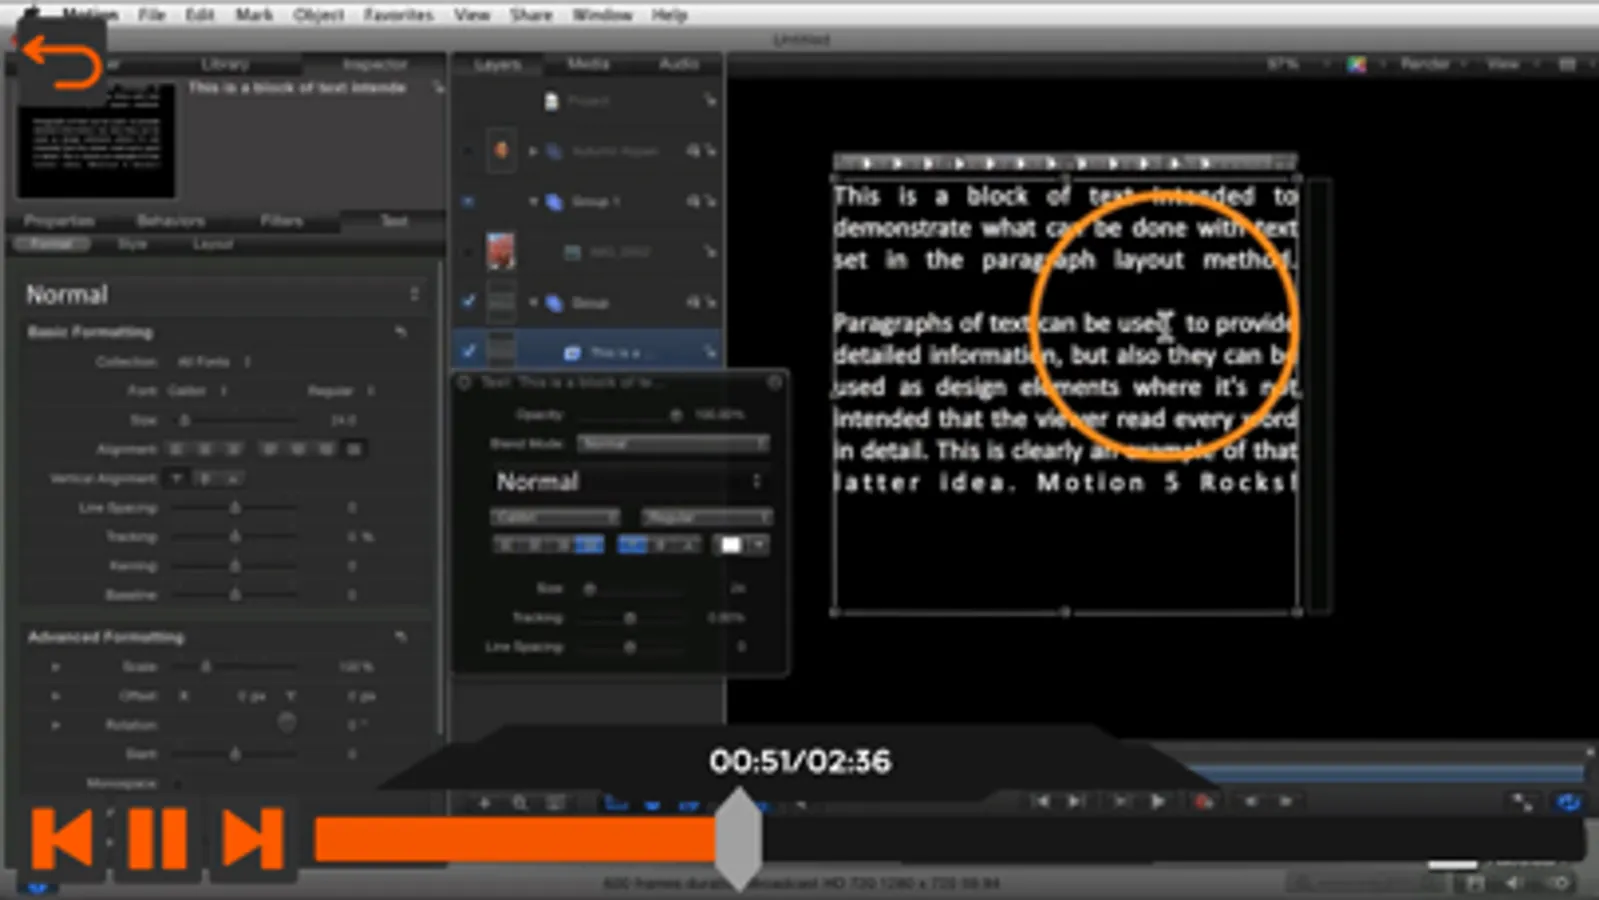Open the Window menu

[x=602, y=15]
